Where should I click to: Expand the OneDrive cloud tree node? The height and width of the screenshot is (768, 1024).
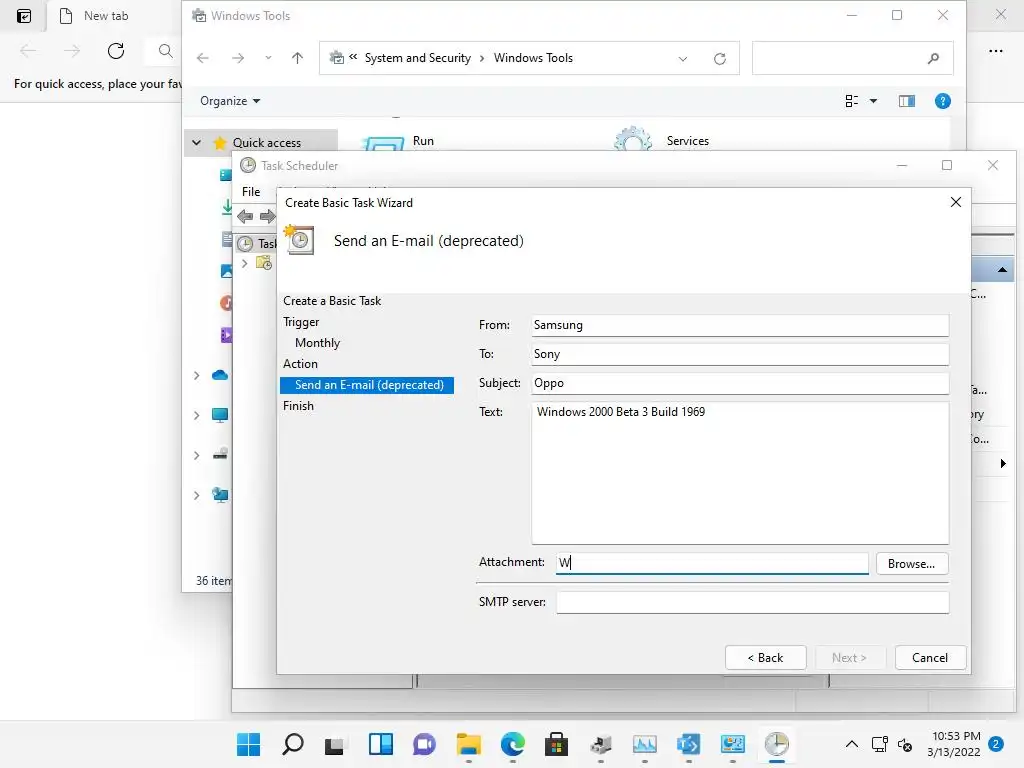coord(197,376)
